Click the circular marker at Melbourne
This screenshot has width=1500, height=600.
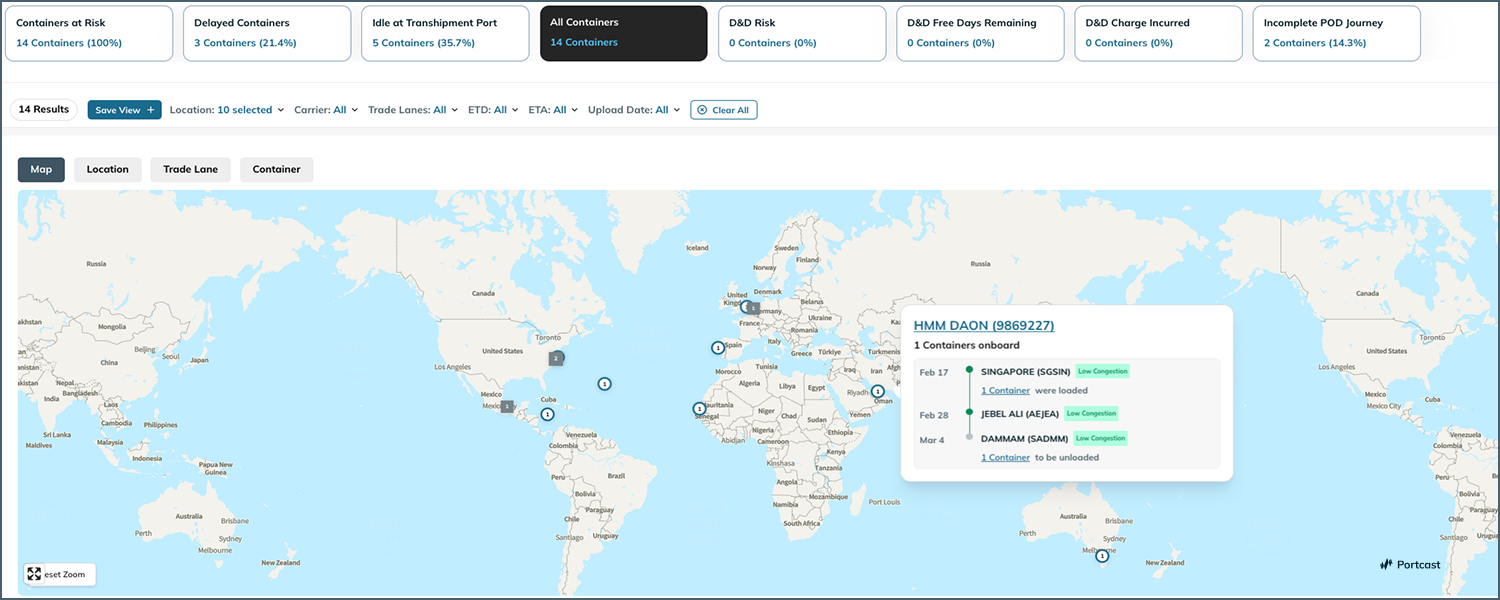tap(1102, 556)
